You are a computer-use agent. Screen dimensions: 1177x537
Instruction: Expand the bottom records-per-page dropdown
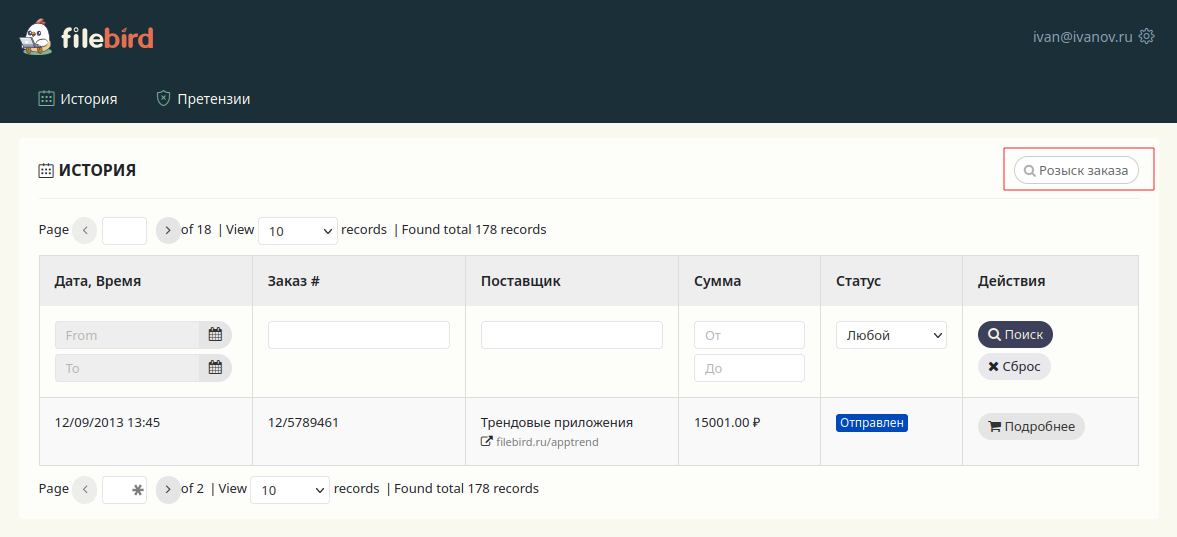[290, 490]
